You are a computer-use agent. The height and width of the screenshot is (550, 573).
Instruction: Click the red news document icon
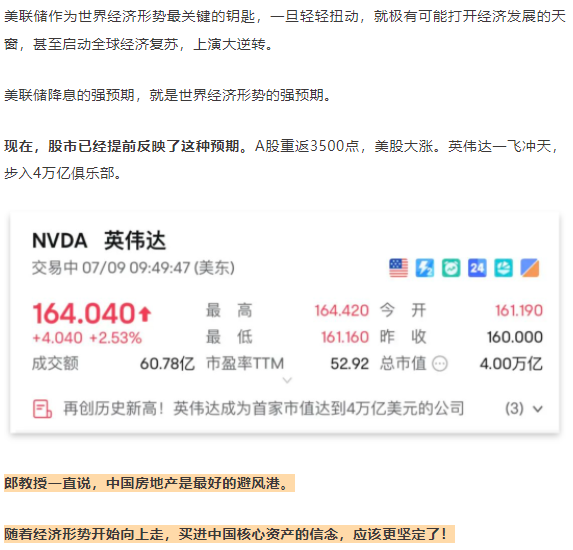click(42, 409)
